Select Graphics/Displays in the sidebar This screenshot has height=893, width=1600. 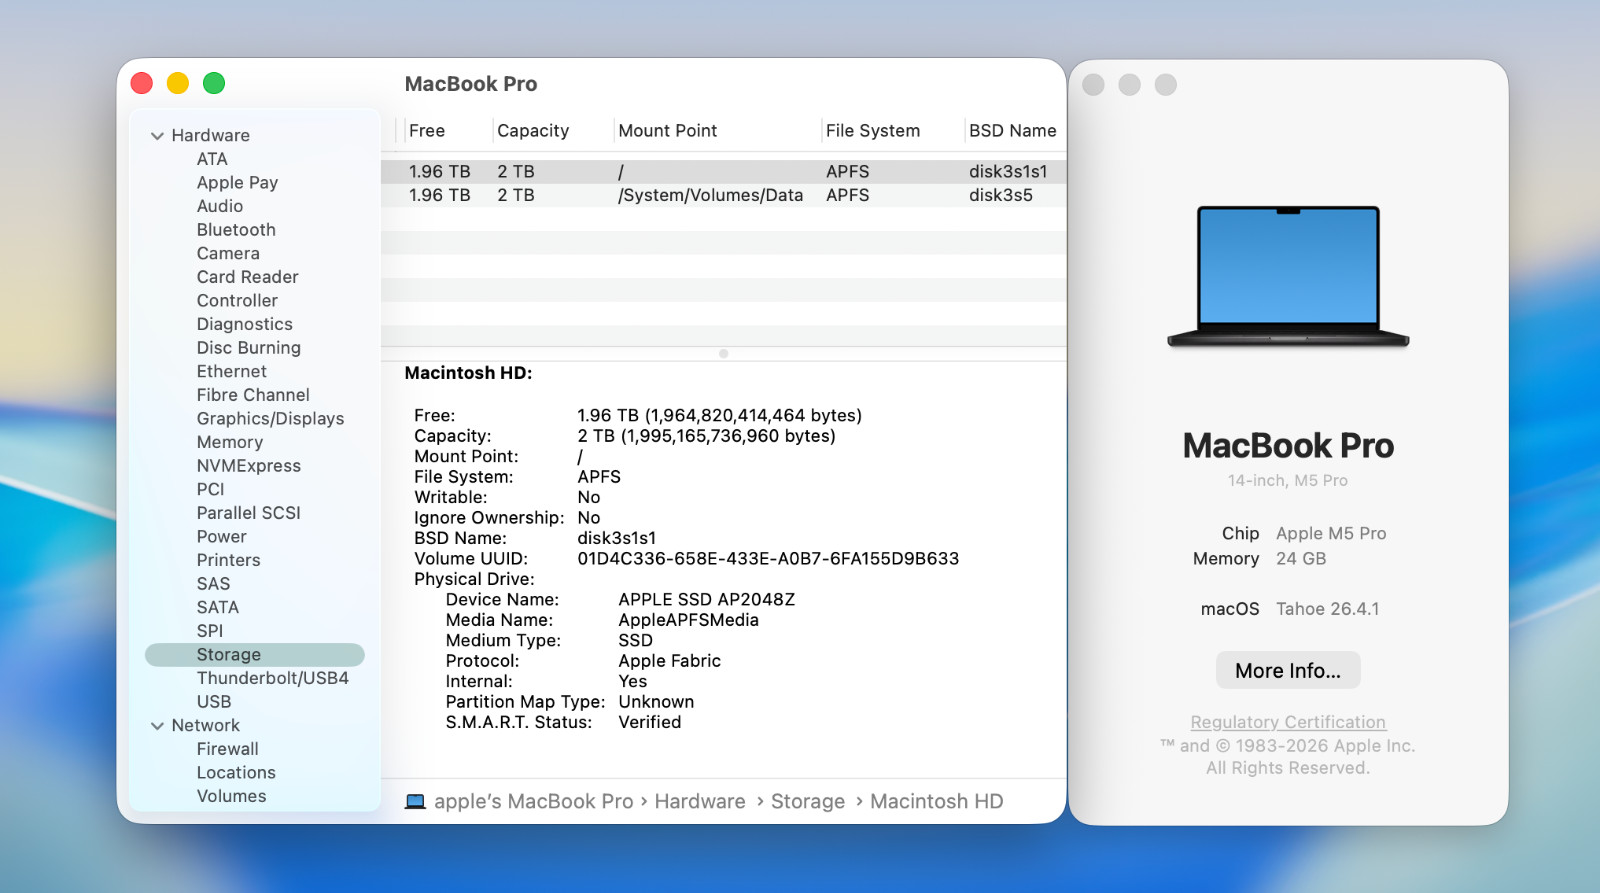click(x=270, y=419)
